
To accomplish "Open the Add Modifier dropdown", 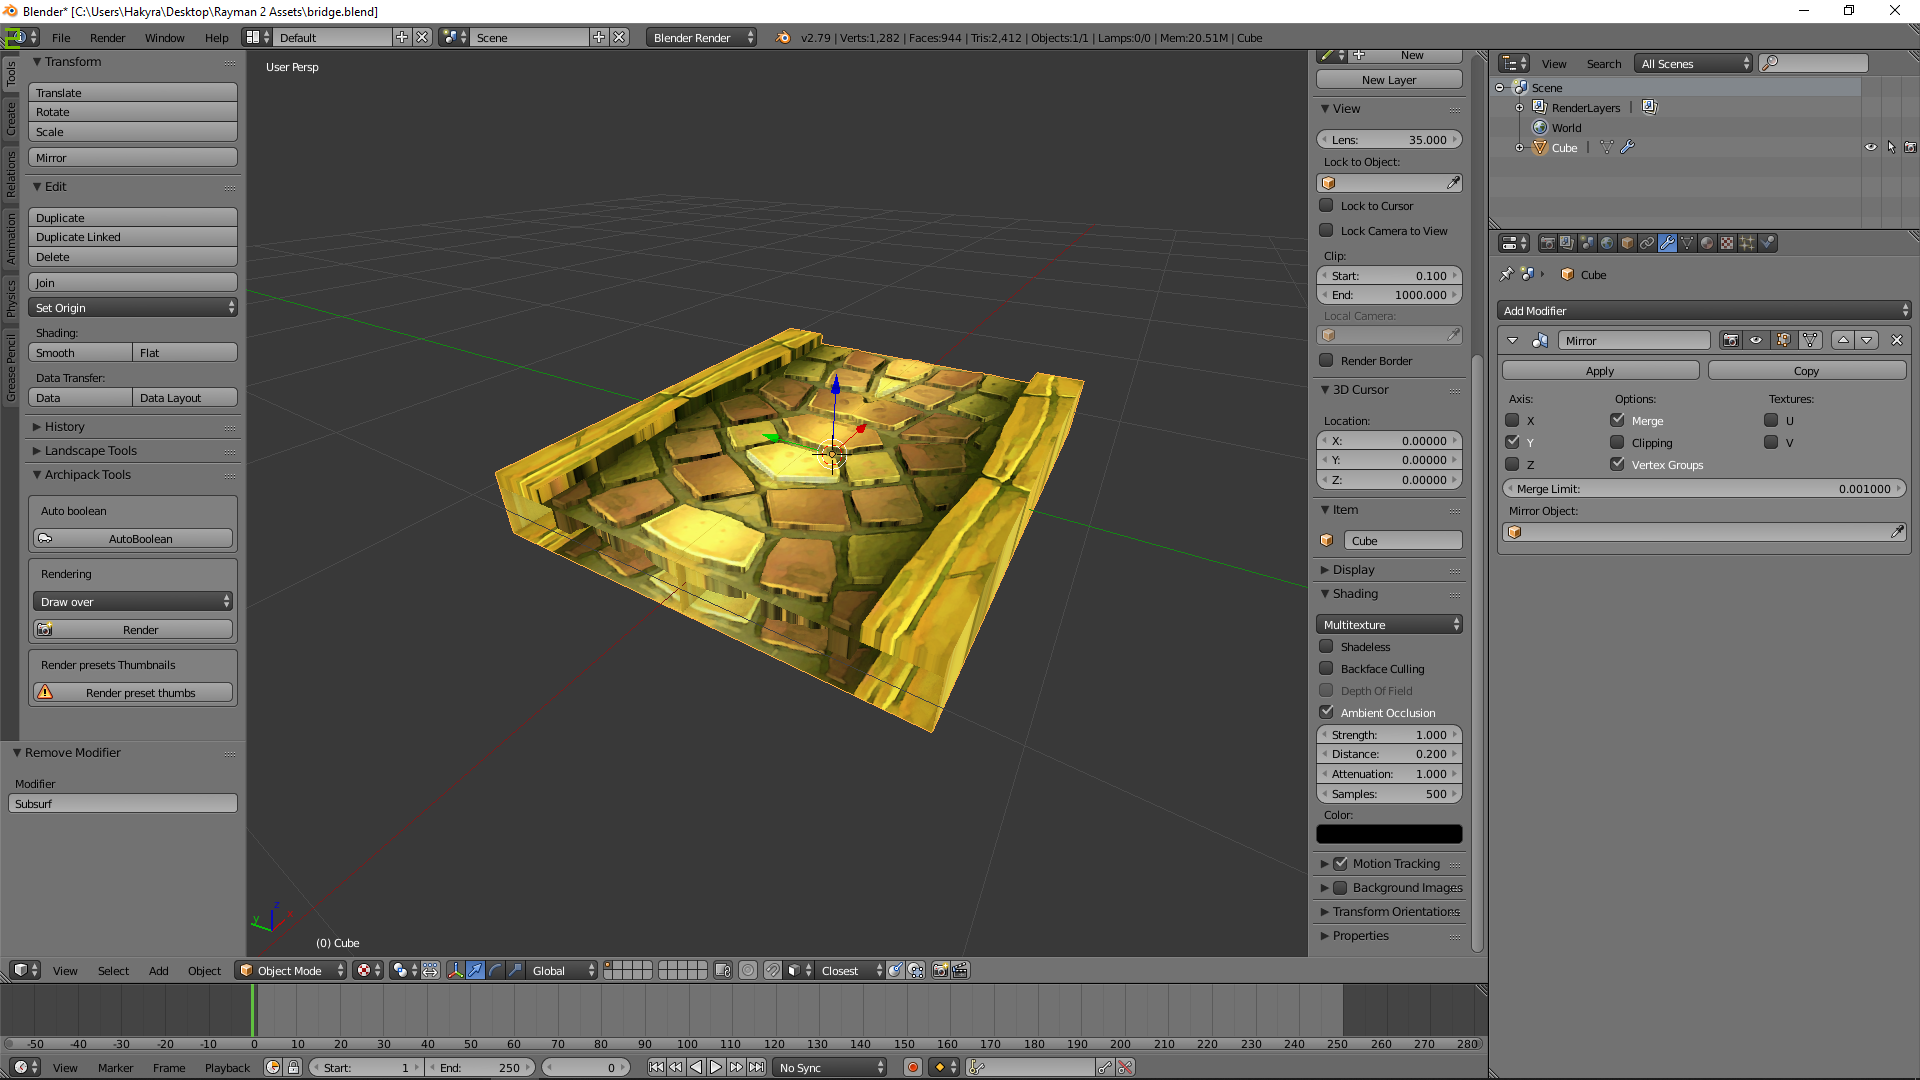I will tap(1704, 311).
